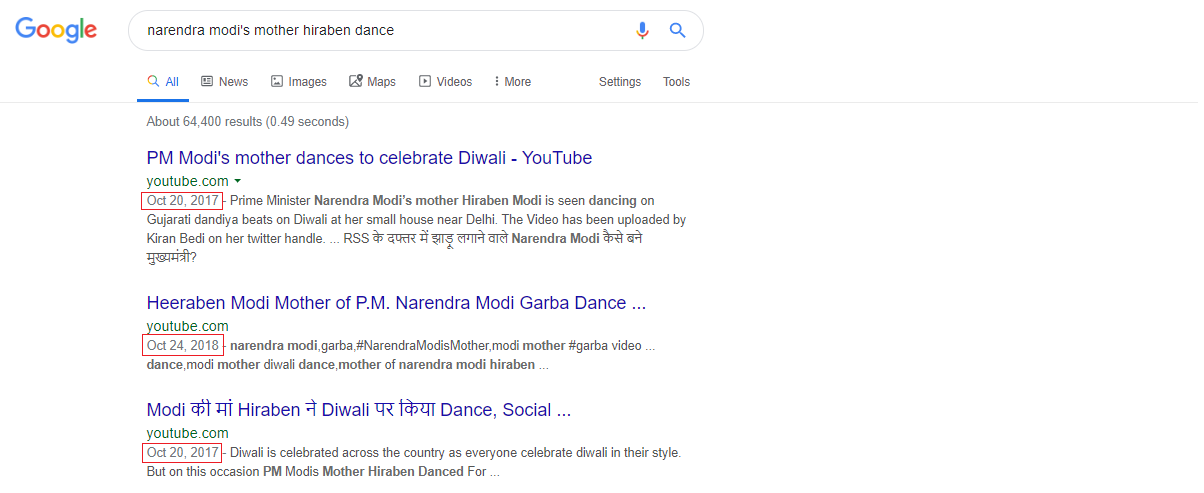
Task: Click the Oct 24, 2018 date
Action: (x=182, y=346)
